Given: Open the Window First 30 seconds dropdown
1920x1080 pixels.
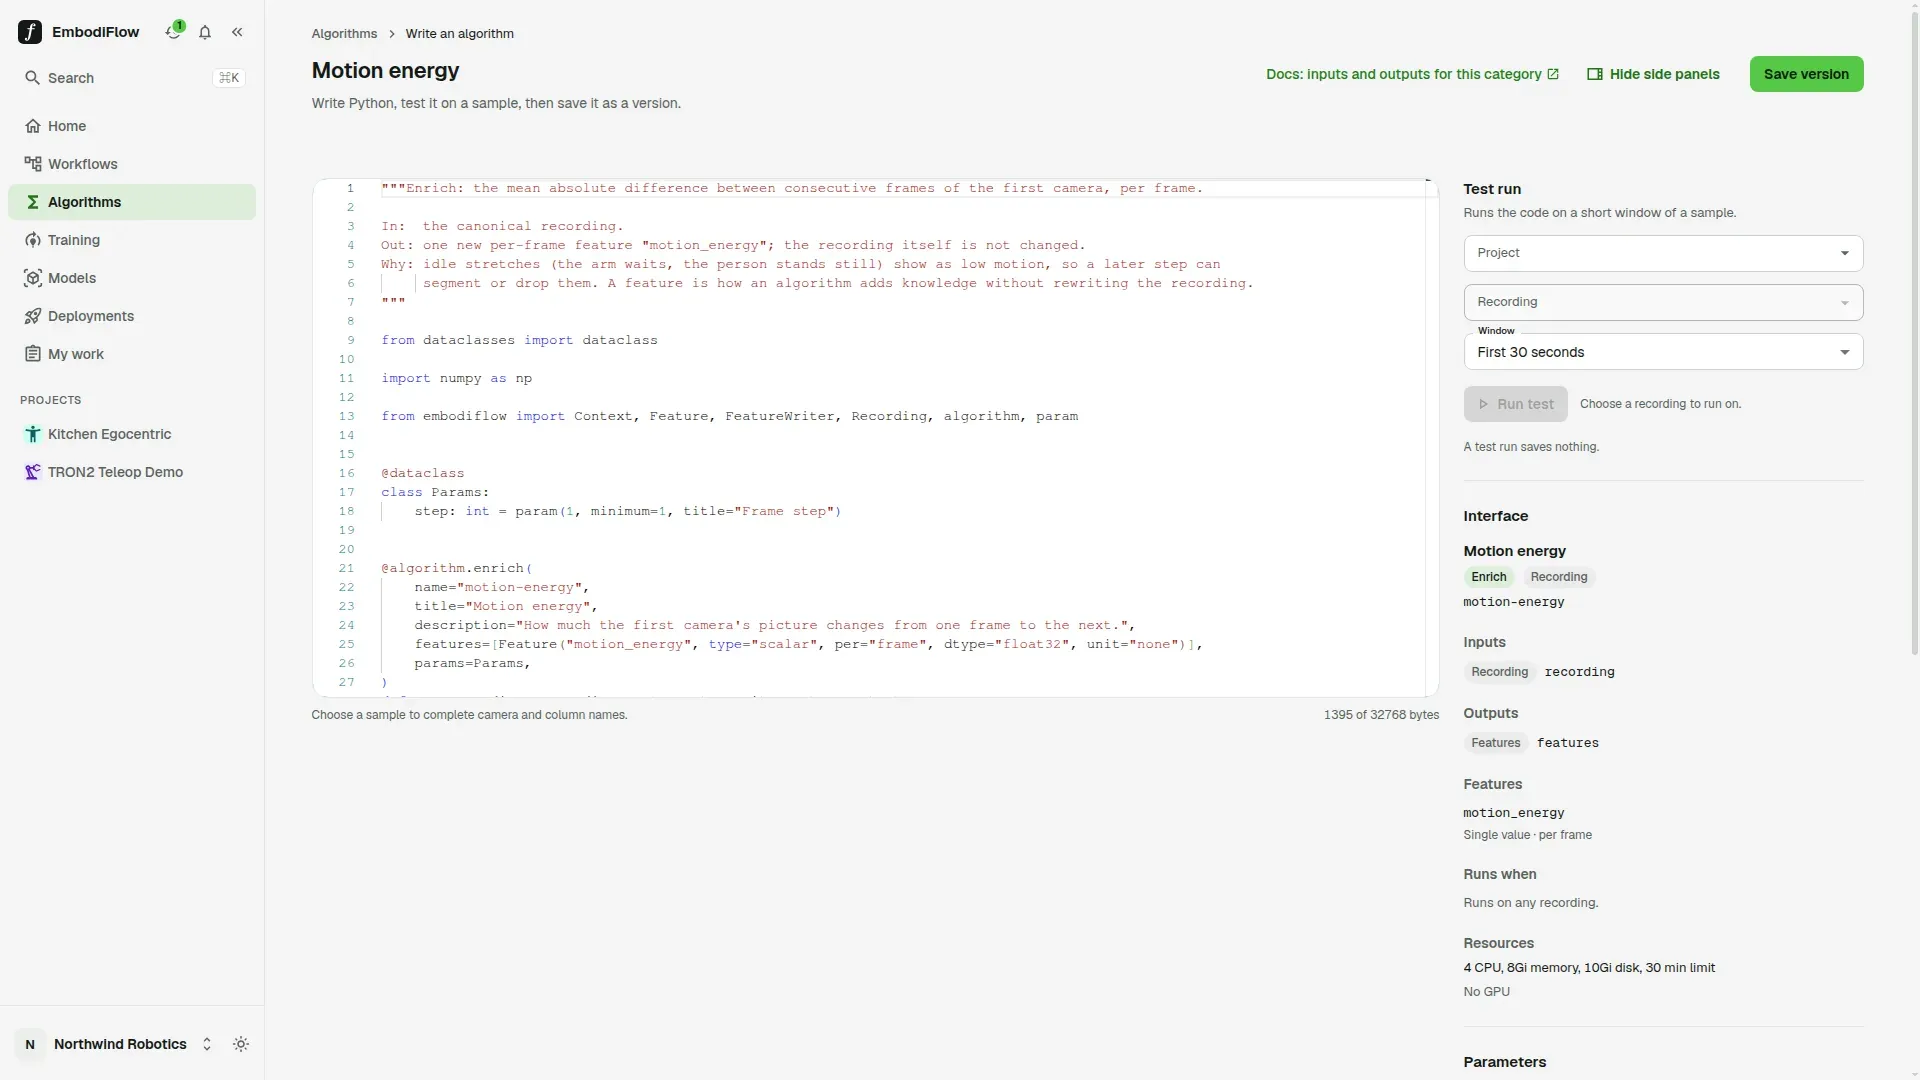Looking at the screenshot, I should coord(1663,352).
